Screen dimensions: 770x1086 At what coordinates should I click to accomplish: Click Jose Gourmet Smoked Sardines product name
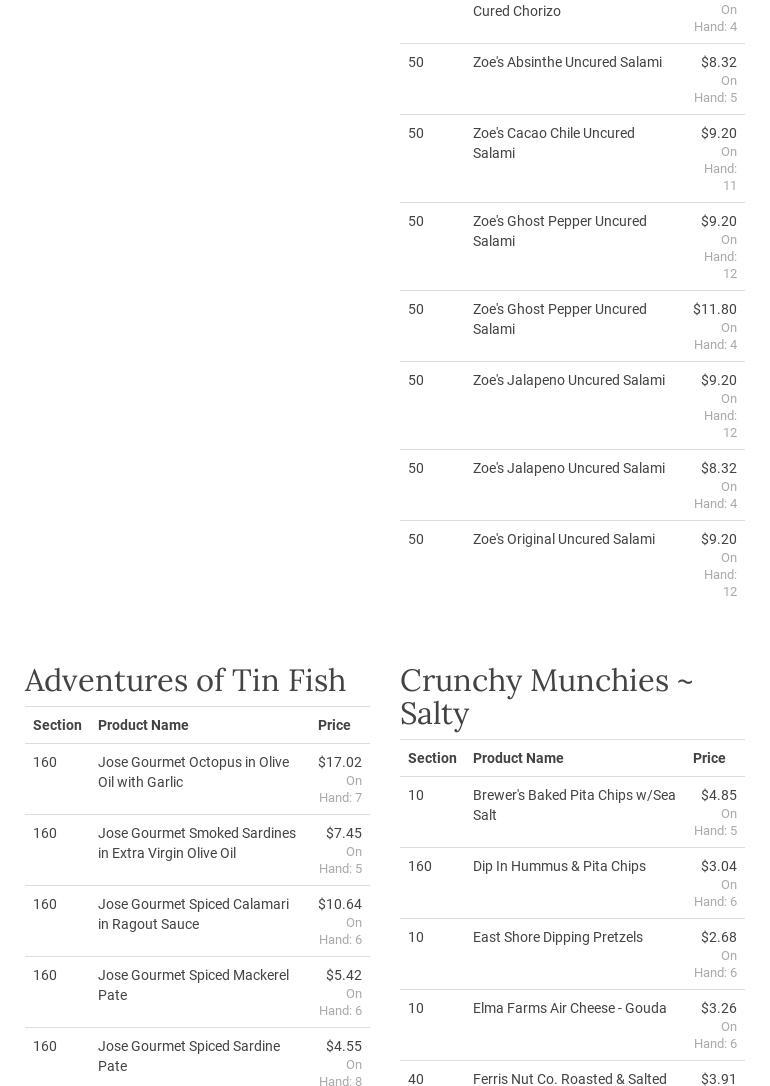196,843
